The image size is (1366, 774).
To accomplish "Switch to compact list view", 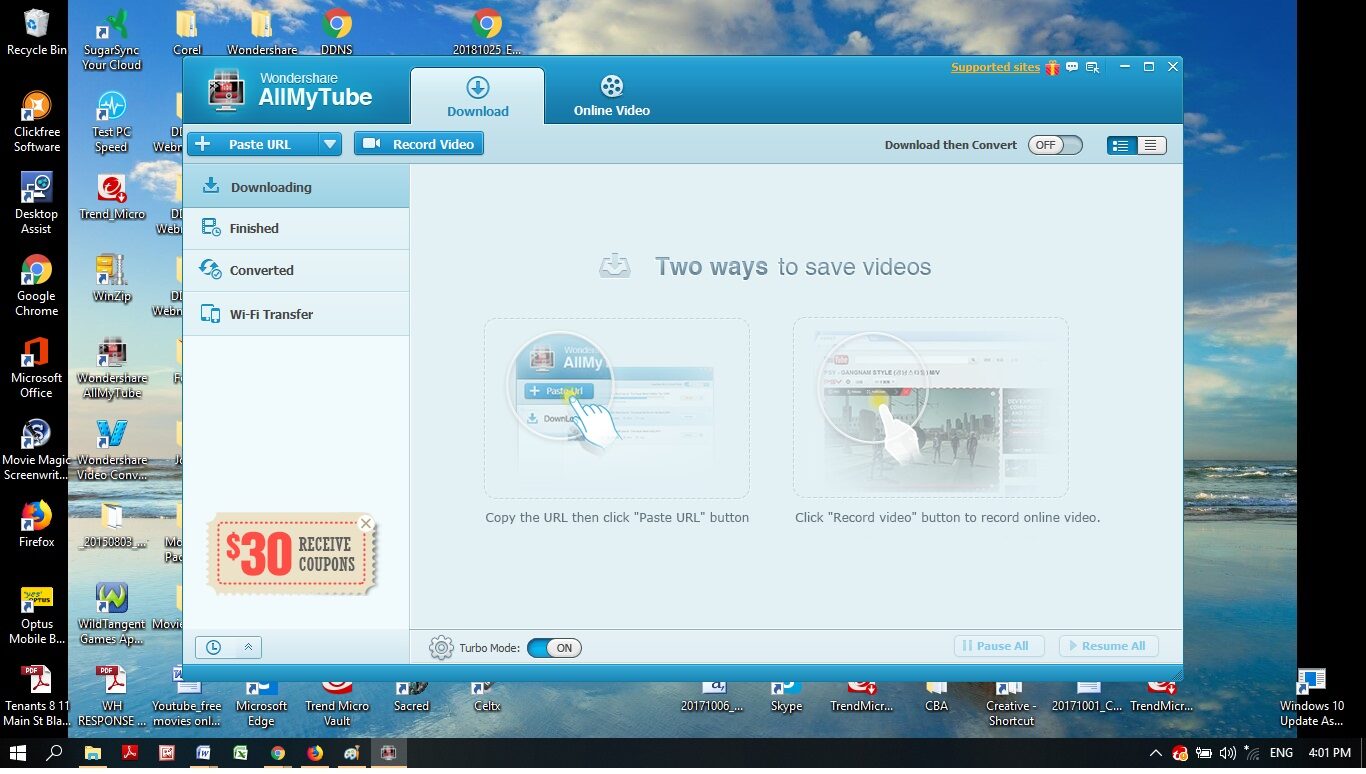I will [1151, 145].
